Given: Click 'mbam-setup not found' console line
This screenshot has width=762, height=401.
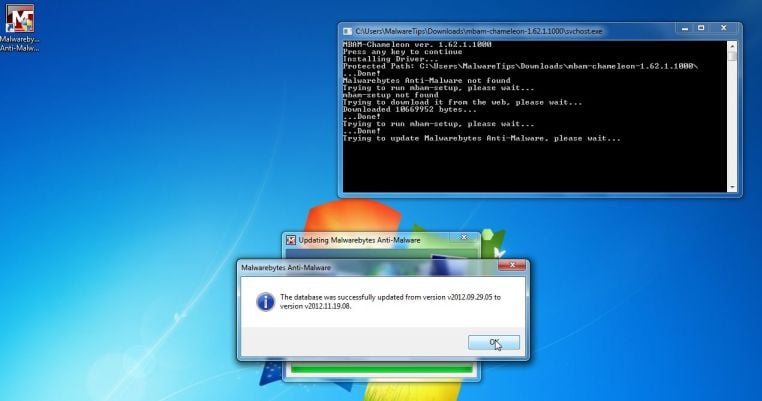Looking at the screenshot, I should coord(390,95).
